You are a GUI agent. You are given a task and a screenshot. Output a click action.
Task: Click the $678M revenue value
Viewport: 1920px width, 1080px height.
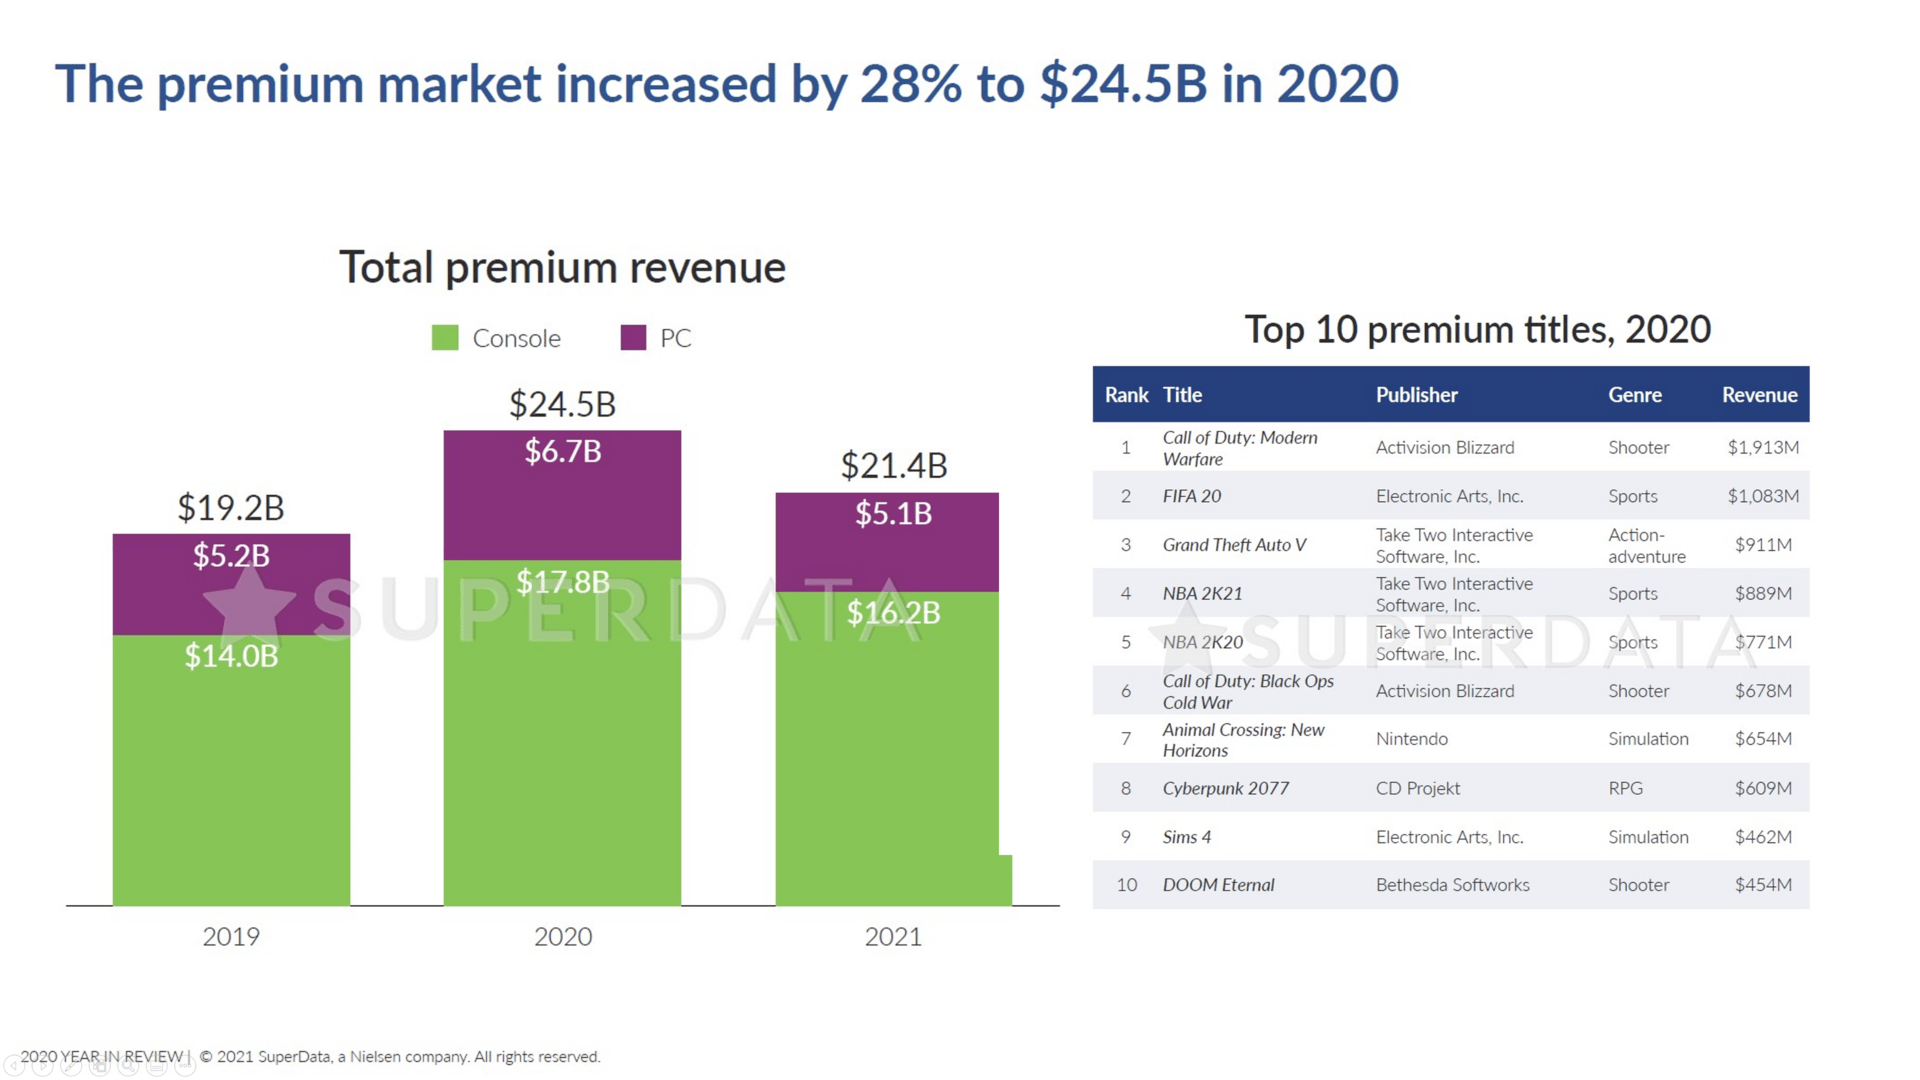pyautogui.click(x=1763, y=691)
